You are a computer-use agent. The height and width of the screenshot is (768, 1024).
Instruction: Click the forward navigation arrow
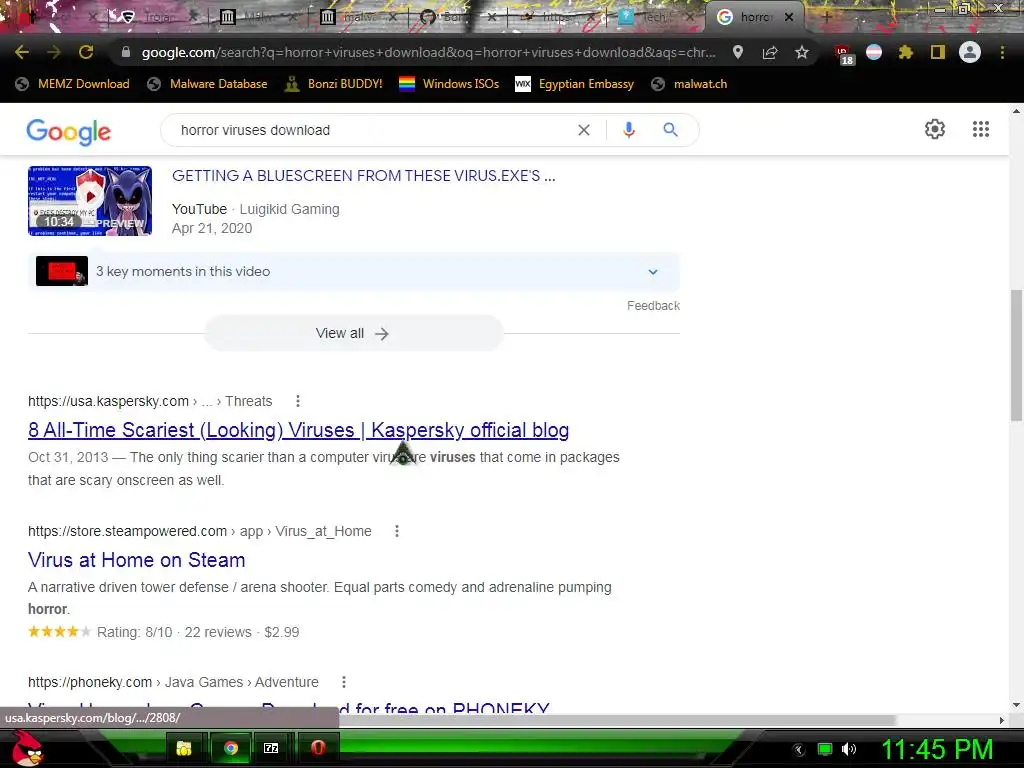point(54,52)
